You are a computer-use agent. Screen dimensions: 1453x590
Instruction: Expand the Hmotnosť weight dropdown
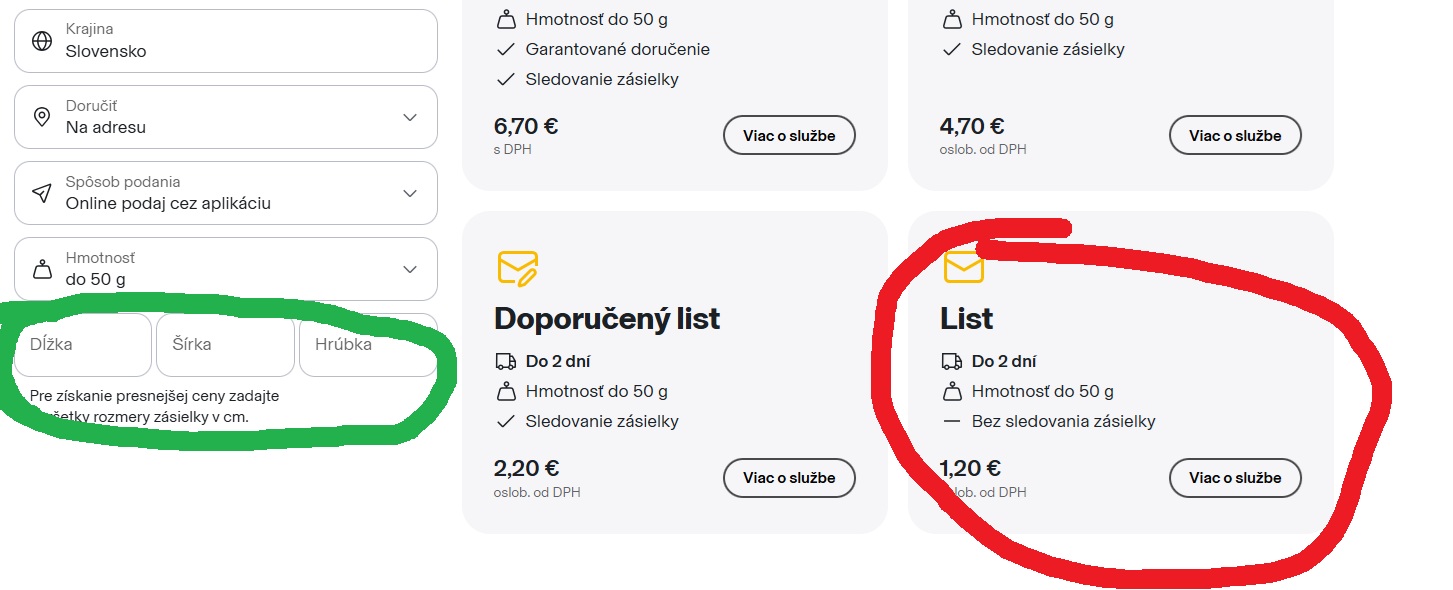click(410, 269)
